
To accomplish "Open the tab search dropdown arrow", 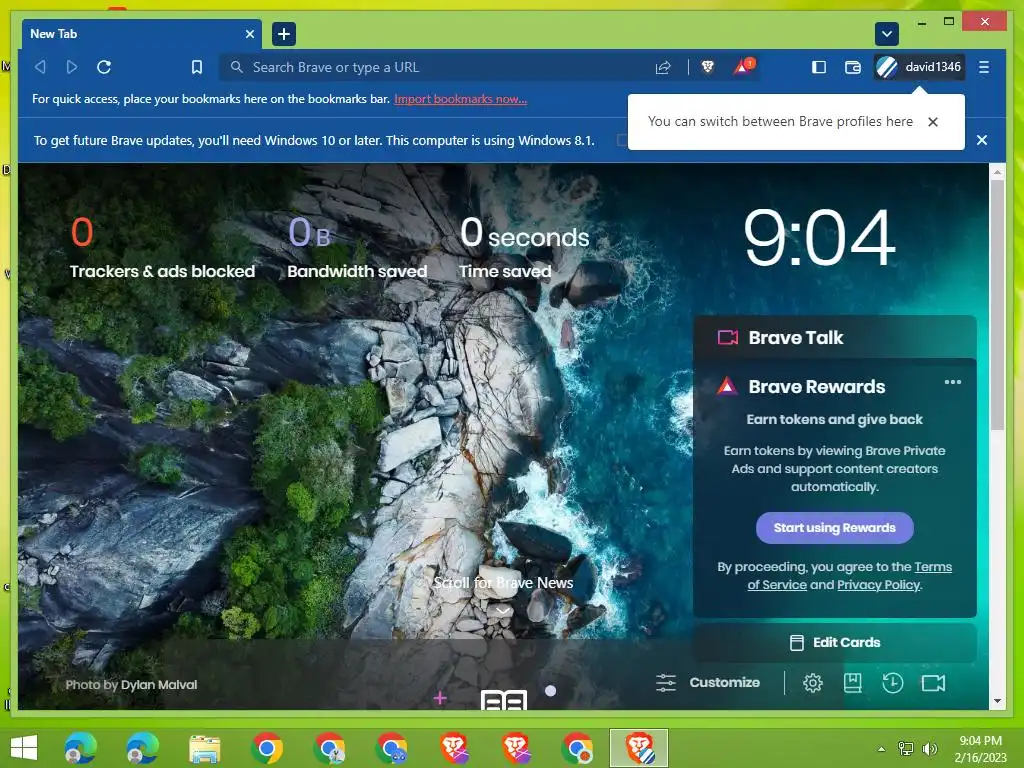I will pyautogui.click(x=886, y=34).
